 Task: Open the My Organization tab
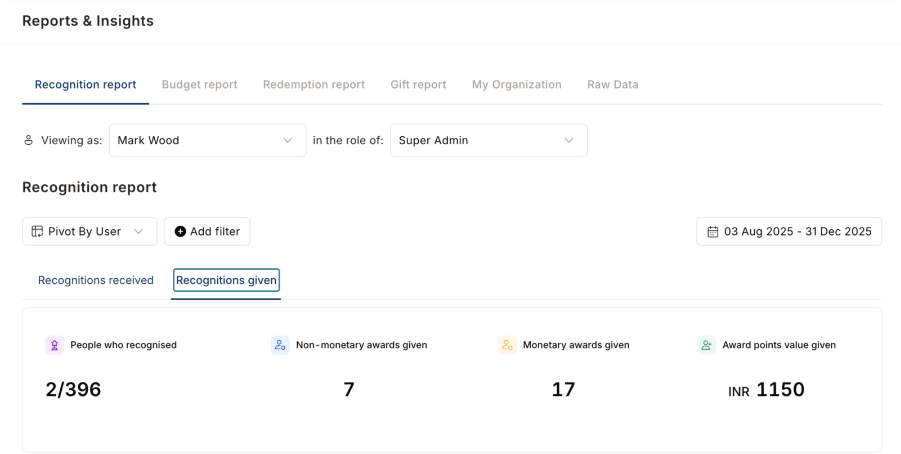(x=517, y=84)
